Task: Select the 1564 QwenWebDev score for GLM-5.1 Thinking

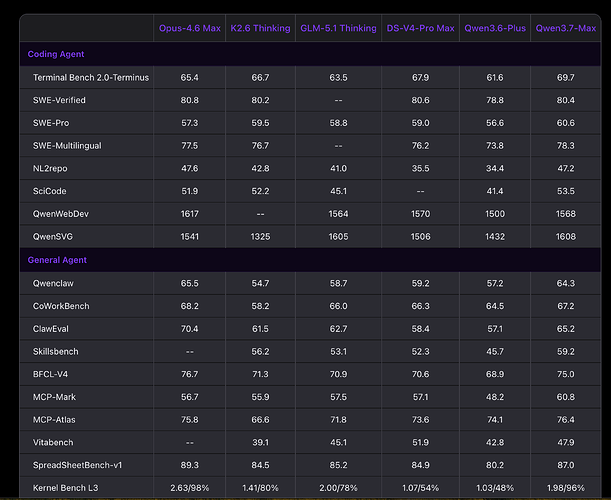Action: click(338, 214)
